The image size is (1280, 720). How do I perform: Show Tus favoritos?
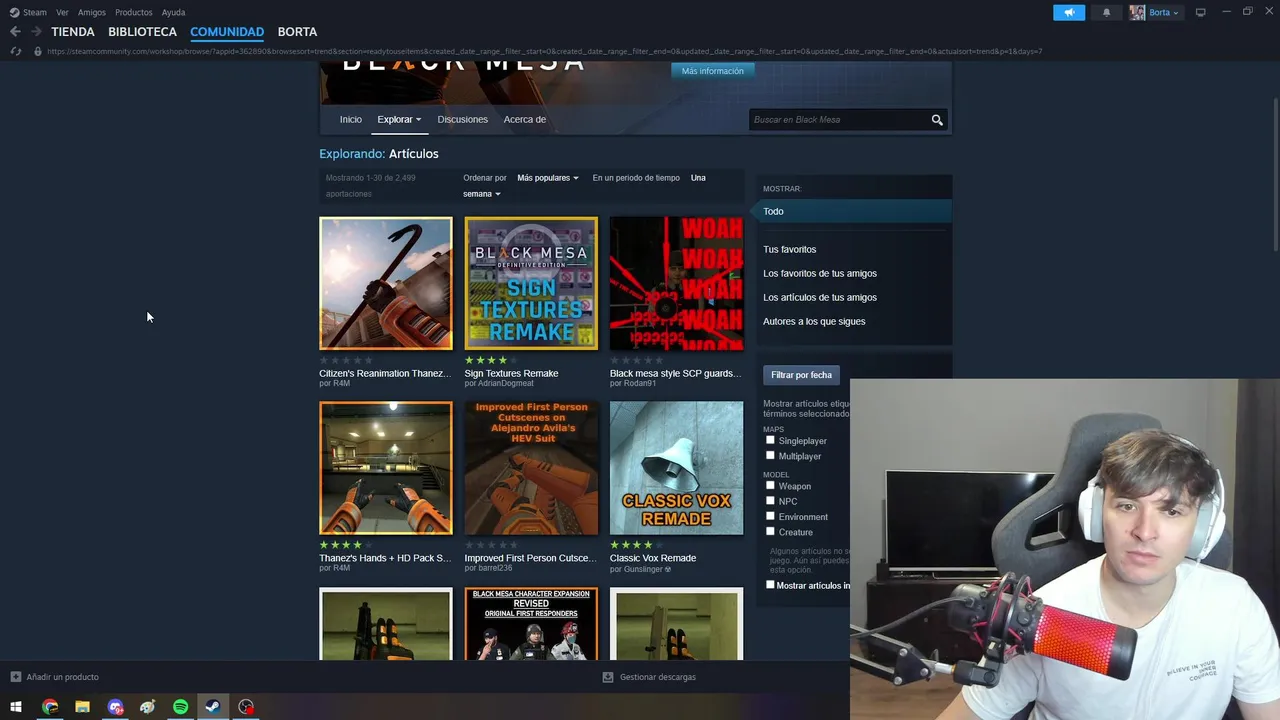[x=789, y=249]
